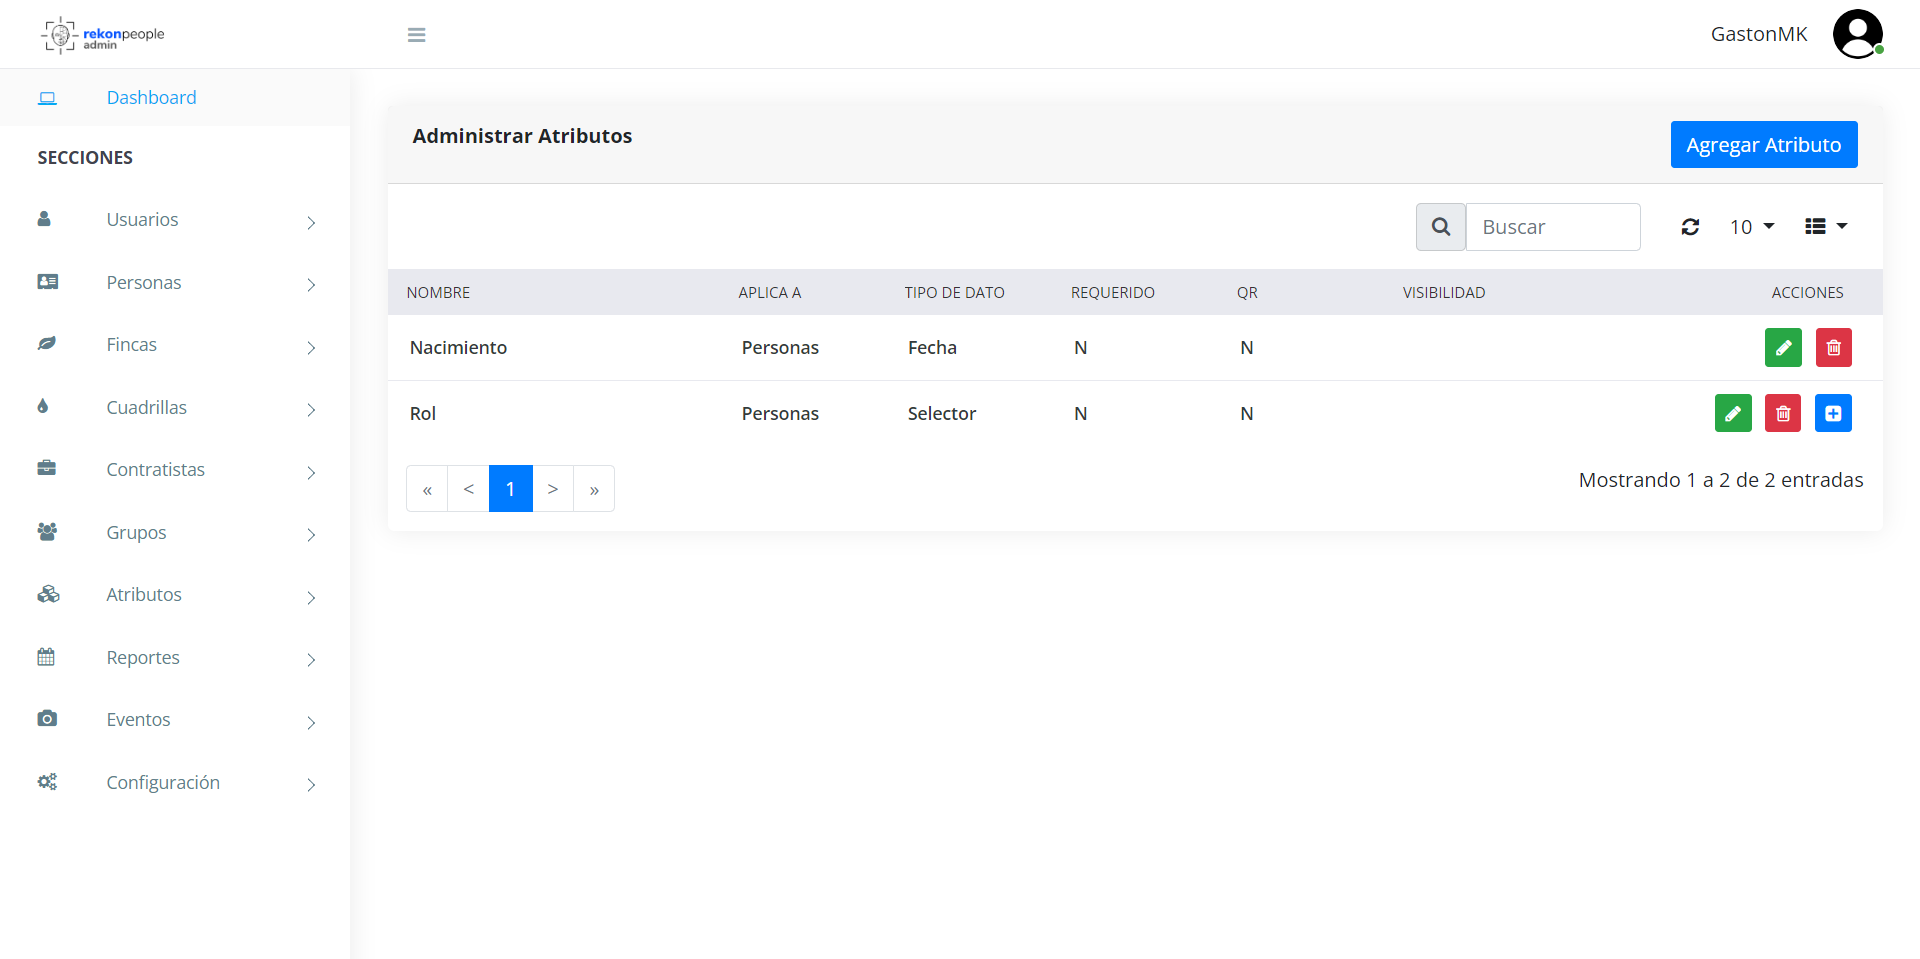
Task: Open the Grupos menu item
Action: tap(175, 533)
